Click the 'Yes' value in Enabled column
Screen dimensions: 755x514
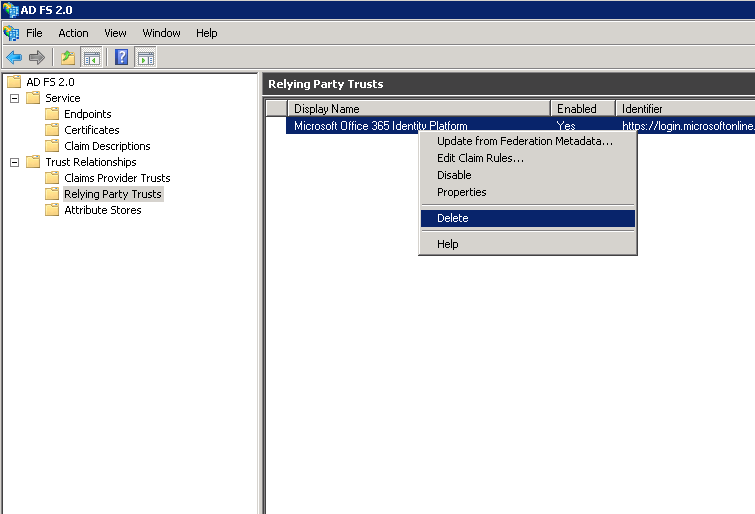[566, 125]
